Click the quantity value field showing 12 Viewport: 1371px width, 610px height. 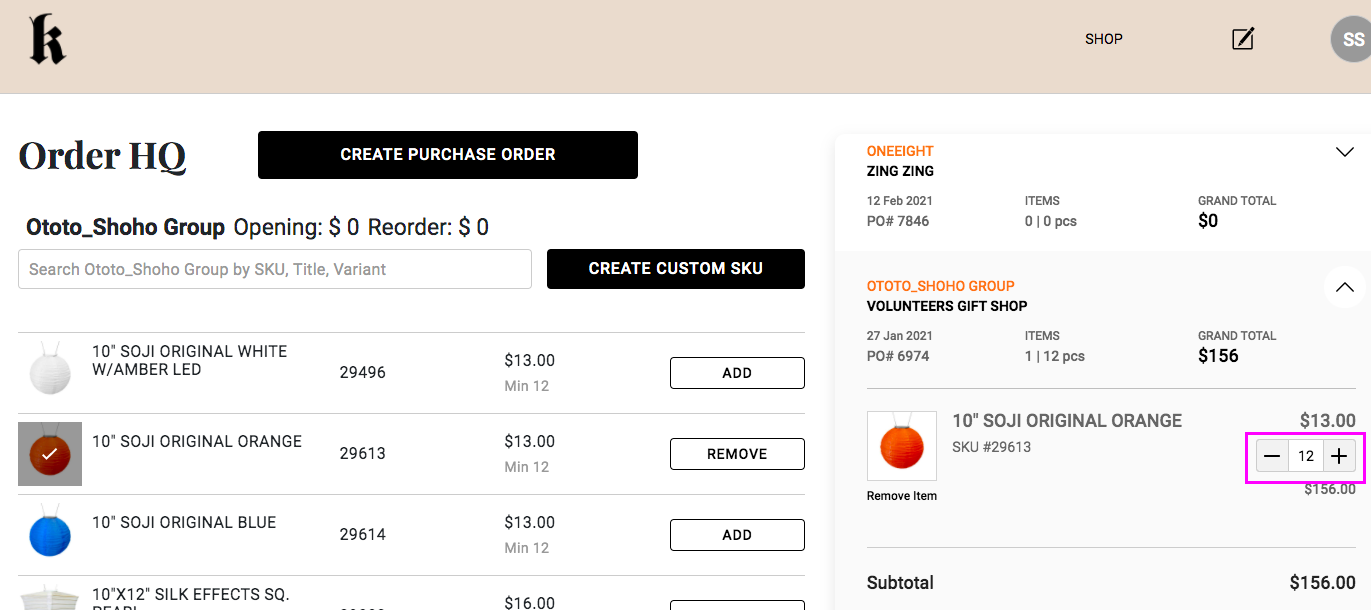click(1305, 457)
